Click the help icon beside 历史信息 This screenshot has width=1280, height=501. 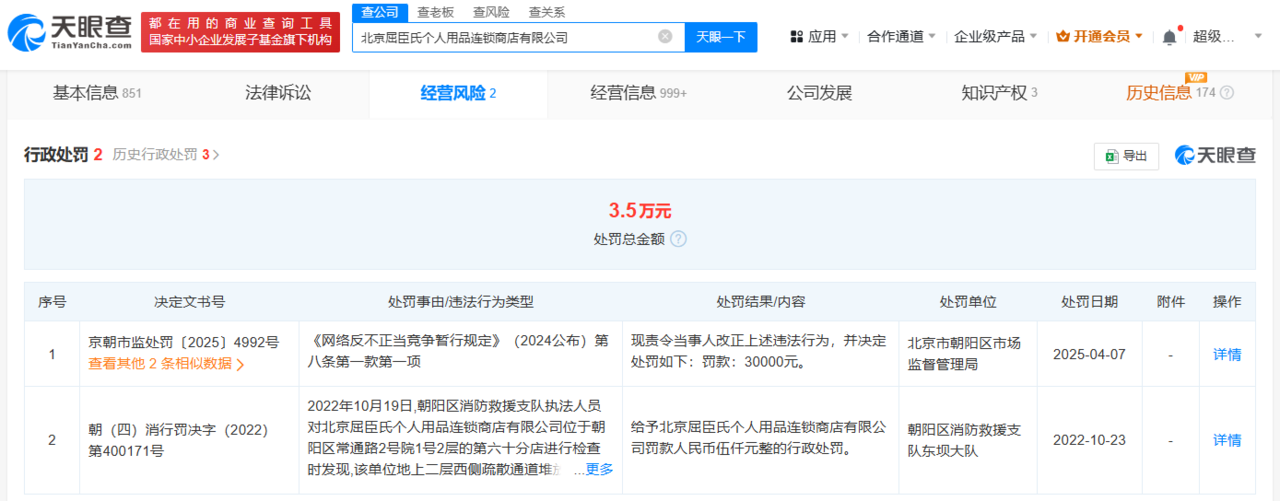[1227, 93]
